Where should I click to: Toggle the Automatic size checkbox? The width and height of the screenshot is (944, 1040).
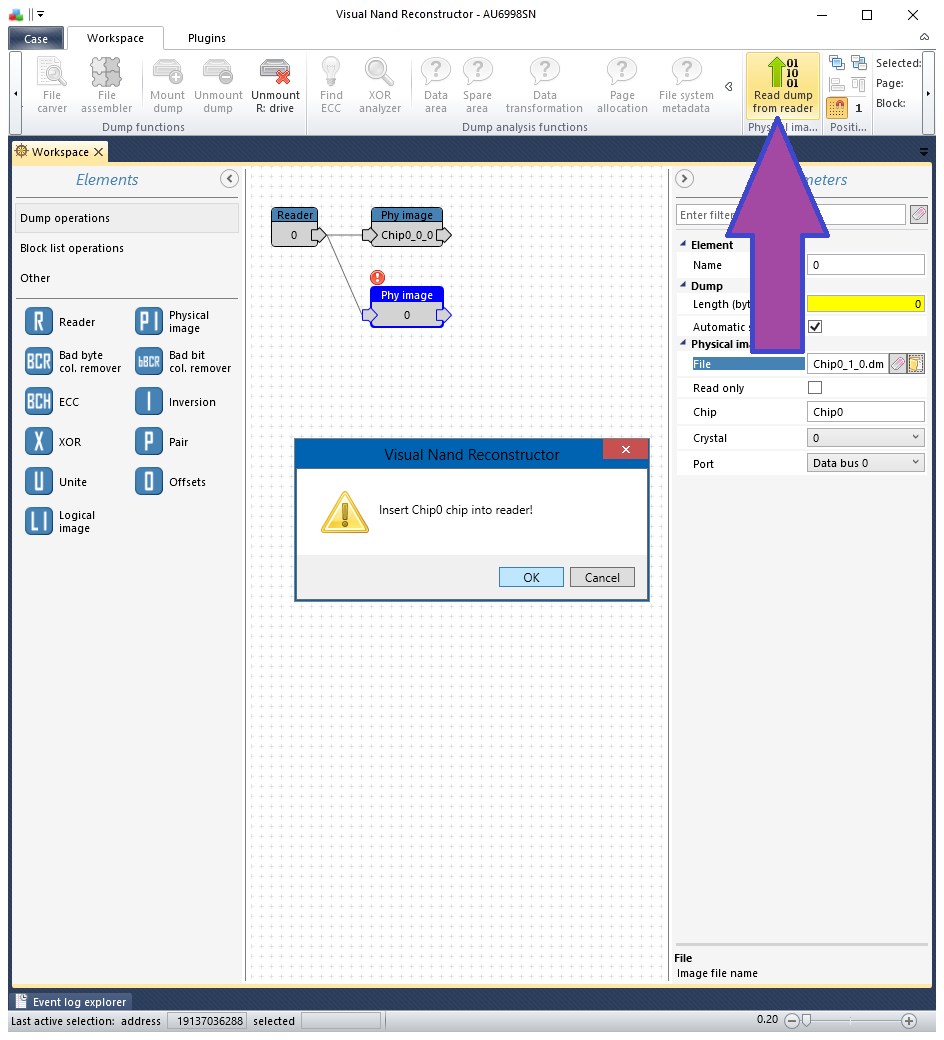815,326
